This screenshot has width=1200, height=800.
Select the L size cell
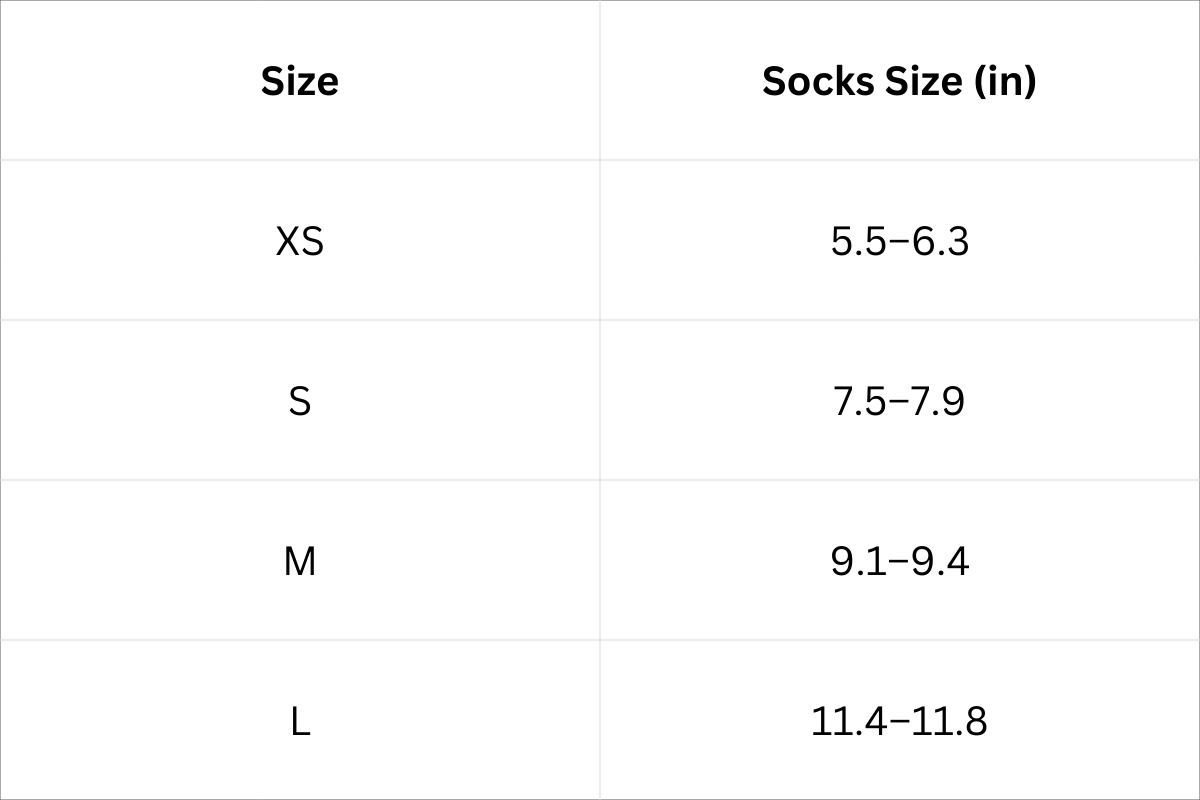pos(299,721)
